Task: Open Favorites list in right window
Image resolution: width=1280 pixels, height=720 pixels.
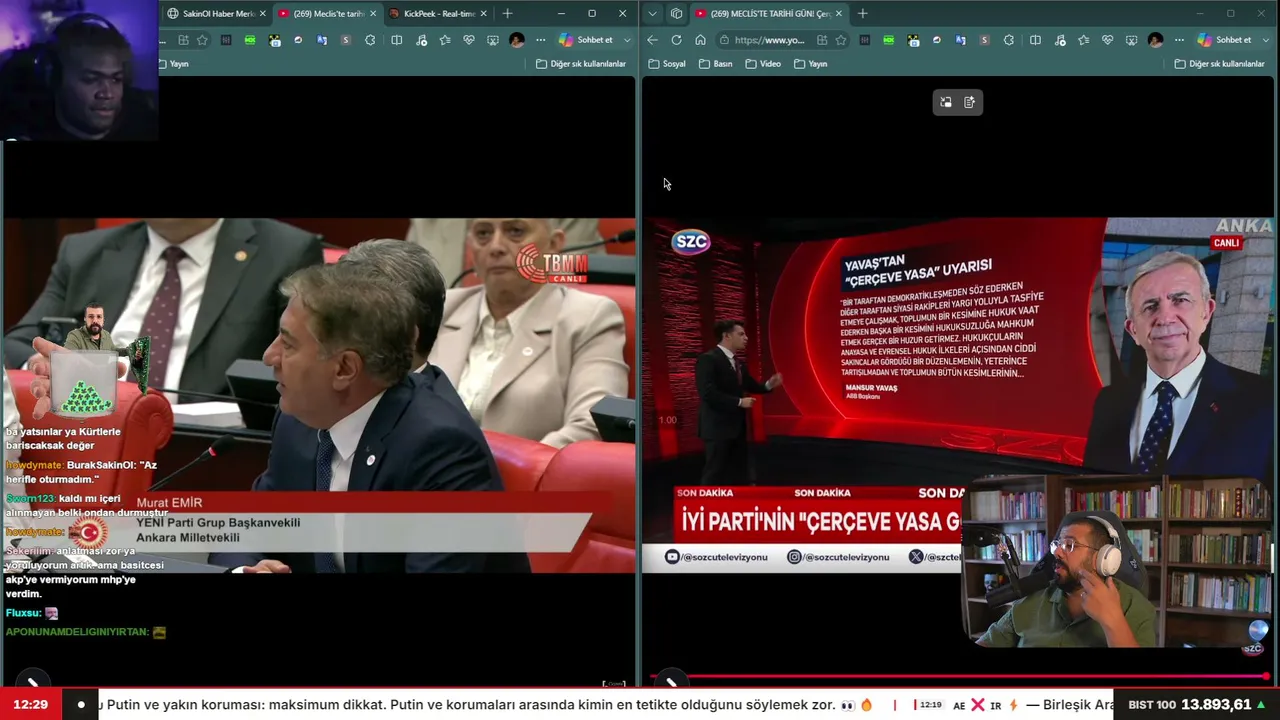Action: [1083, 40]
